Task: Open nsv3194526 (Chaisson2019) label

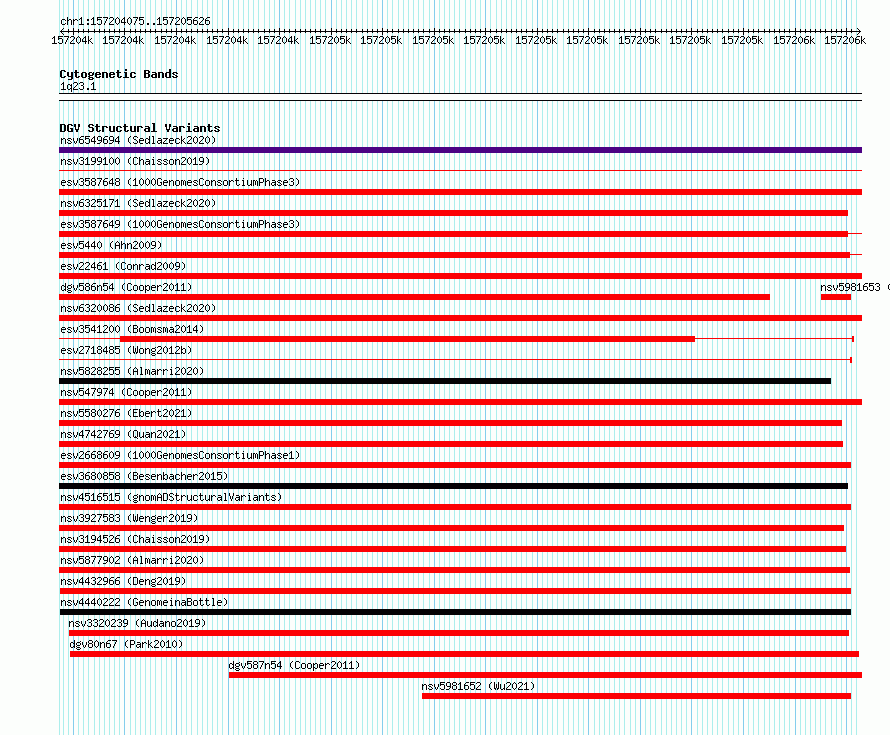Action: (135, 539)
